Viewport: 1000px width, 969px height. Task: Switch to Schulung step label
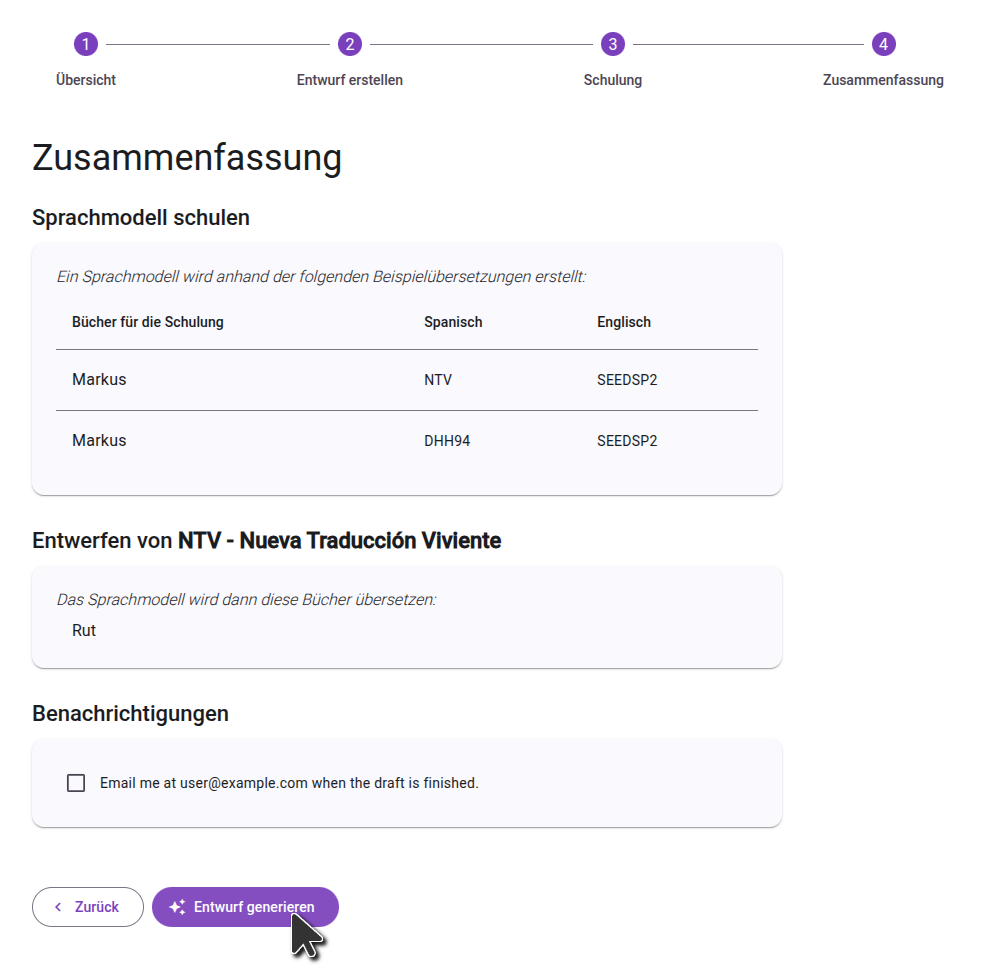(x=613, y=80)
